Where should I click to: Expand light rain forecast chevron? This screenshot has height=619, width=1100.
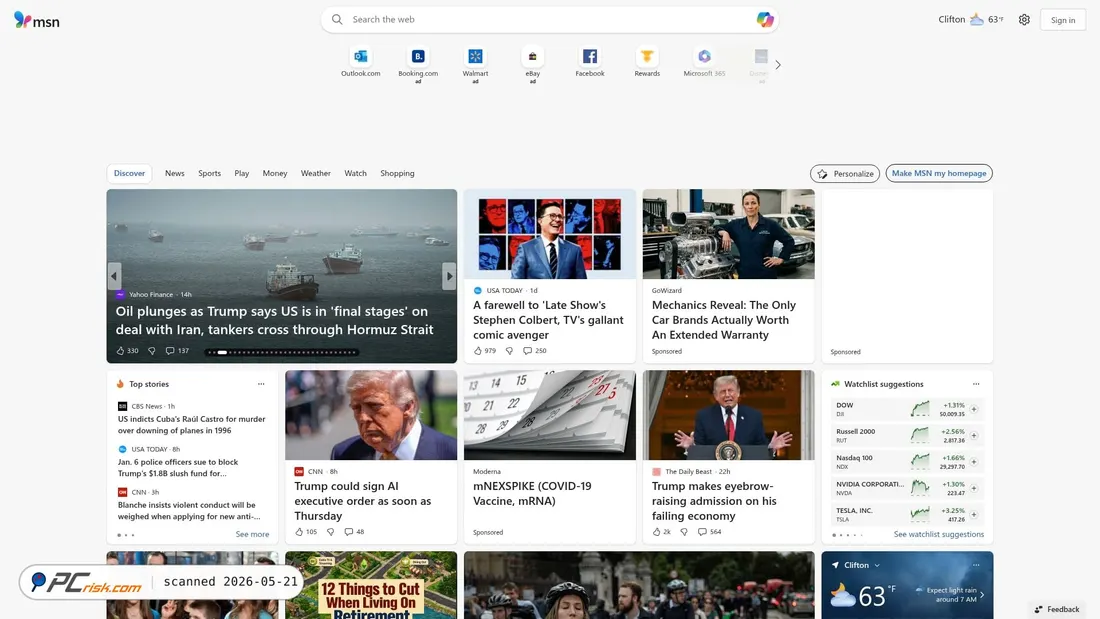[981, 595]
